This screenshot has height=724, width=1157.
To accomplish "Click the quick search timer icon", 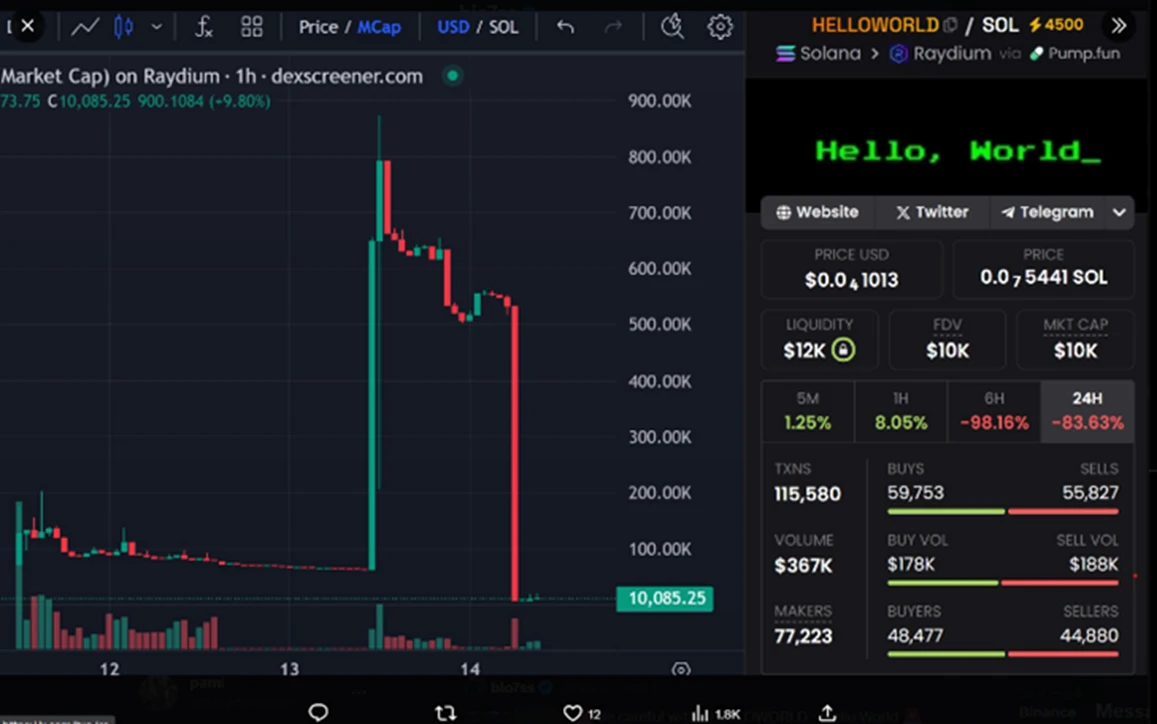I will click(672, 27).
